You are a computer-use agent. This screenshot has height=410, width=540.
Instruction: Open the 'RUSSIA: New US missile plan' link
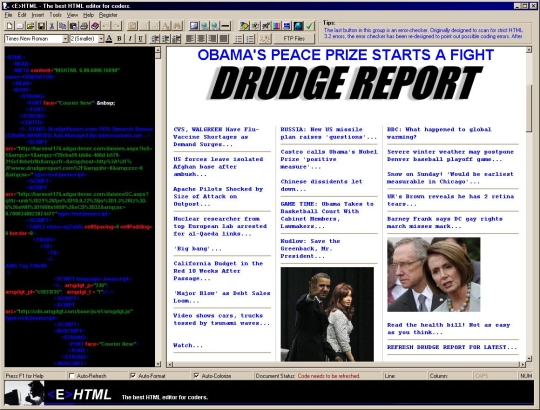click(x=329, y=133)
